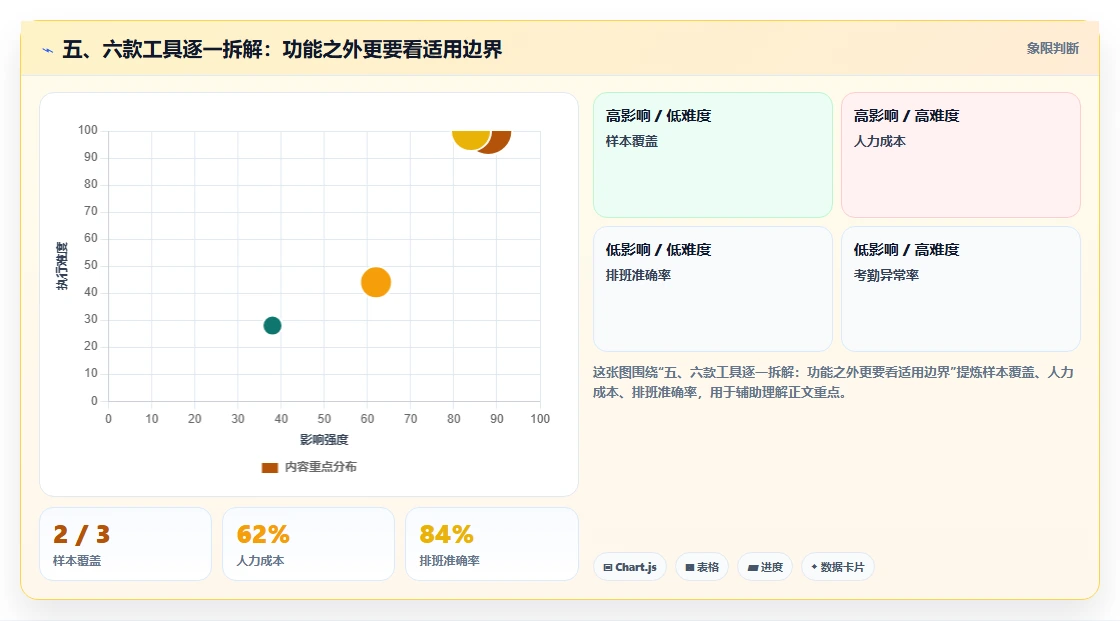Viewport: 1120px width, 621px height.
Task: Click the yellow bubble at the chart top
Action: 471,138
